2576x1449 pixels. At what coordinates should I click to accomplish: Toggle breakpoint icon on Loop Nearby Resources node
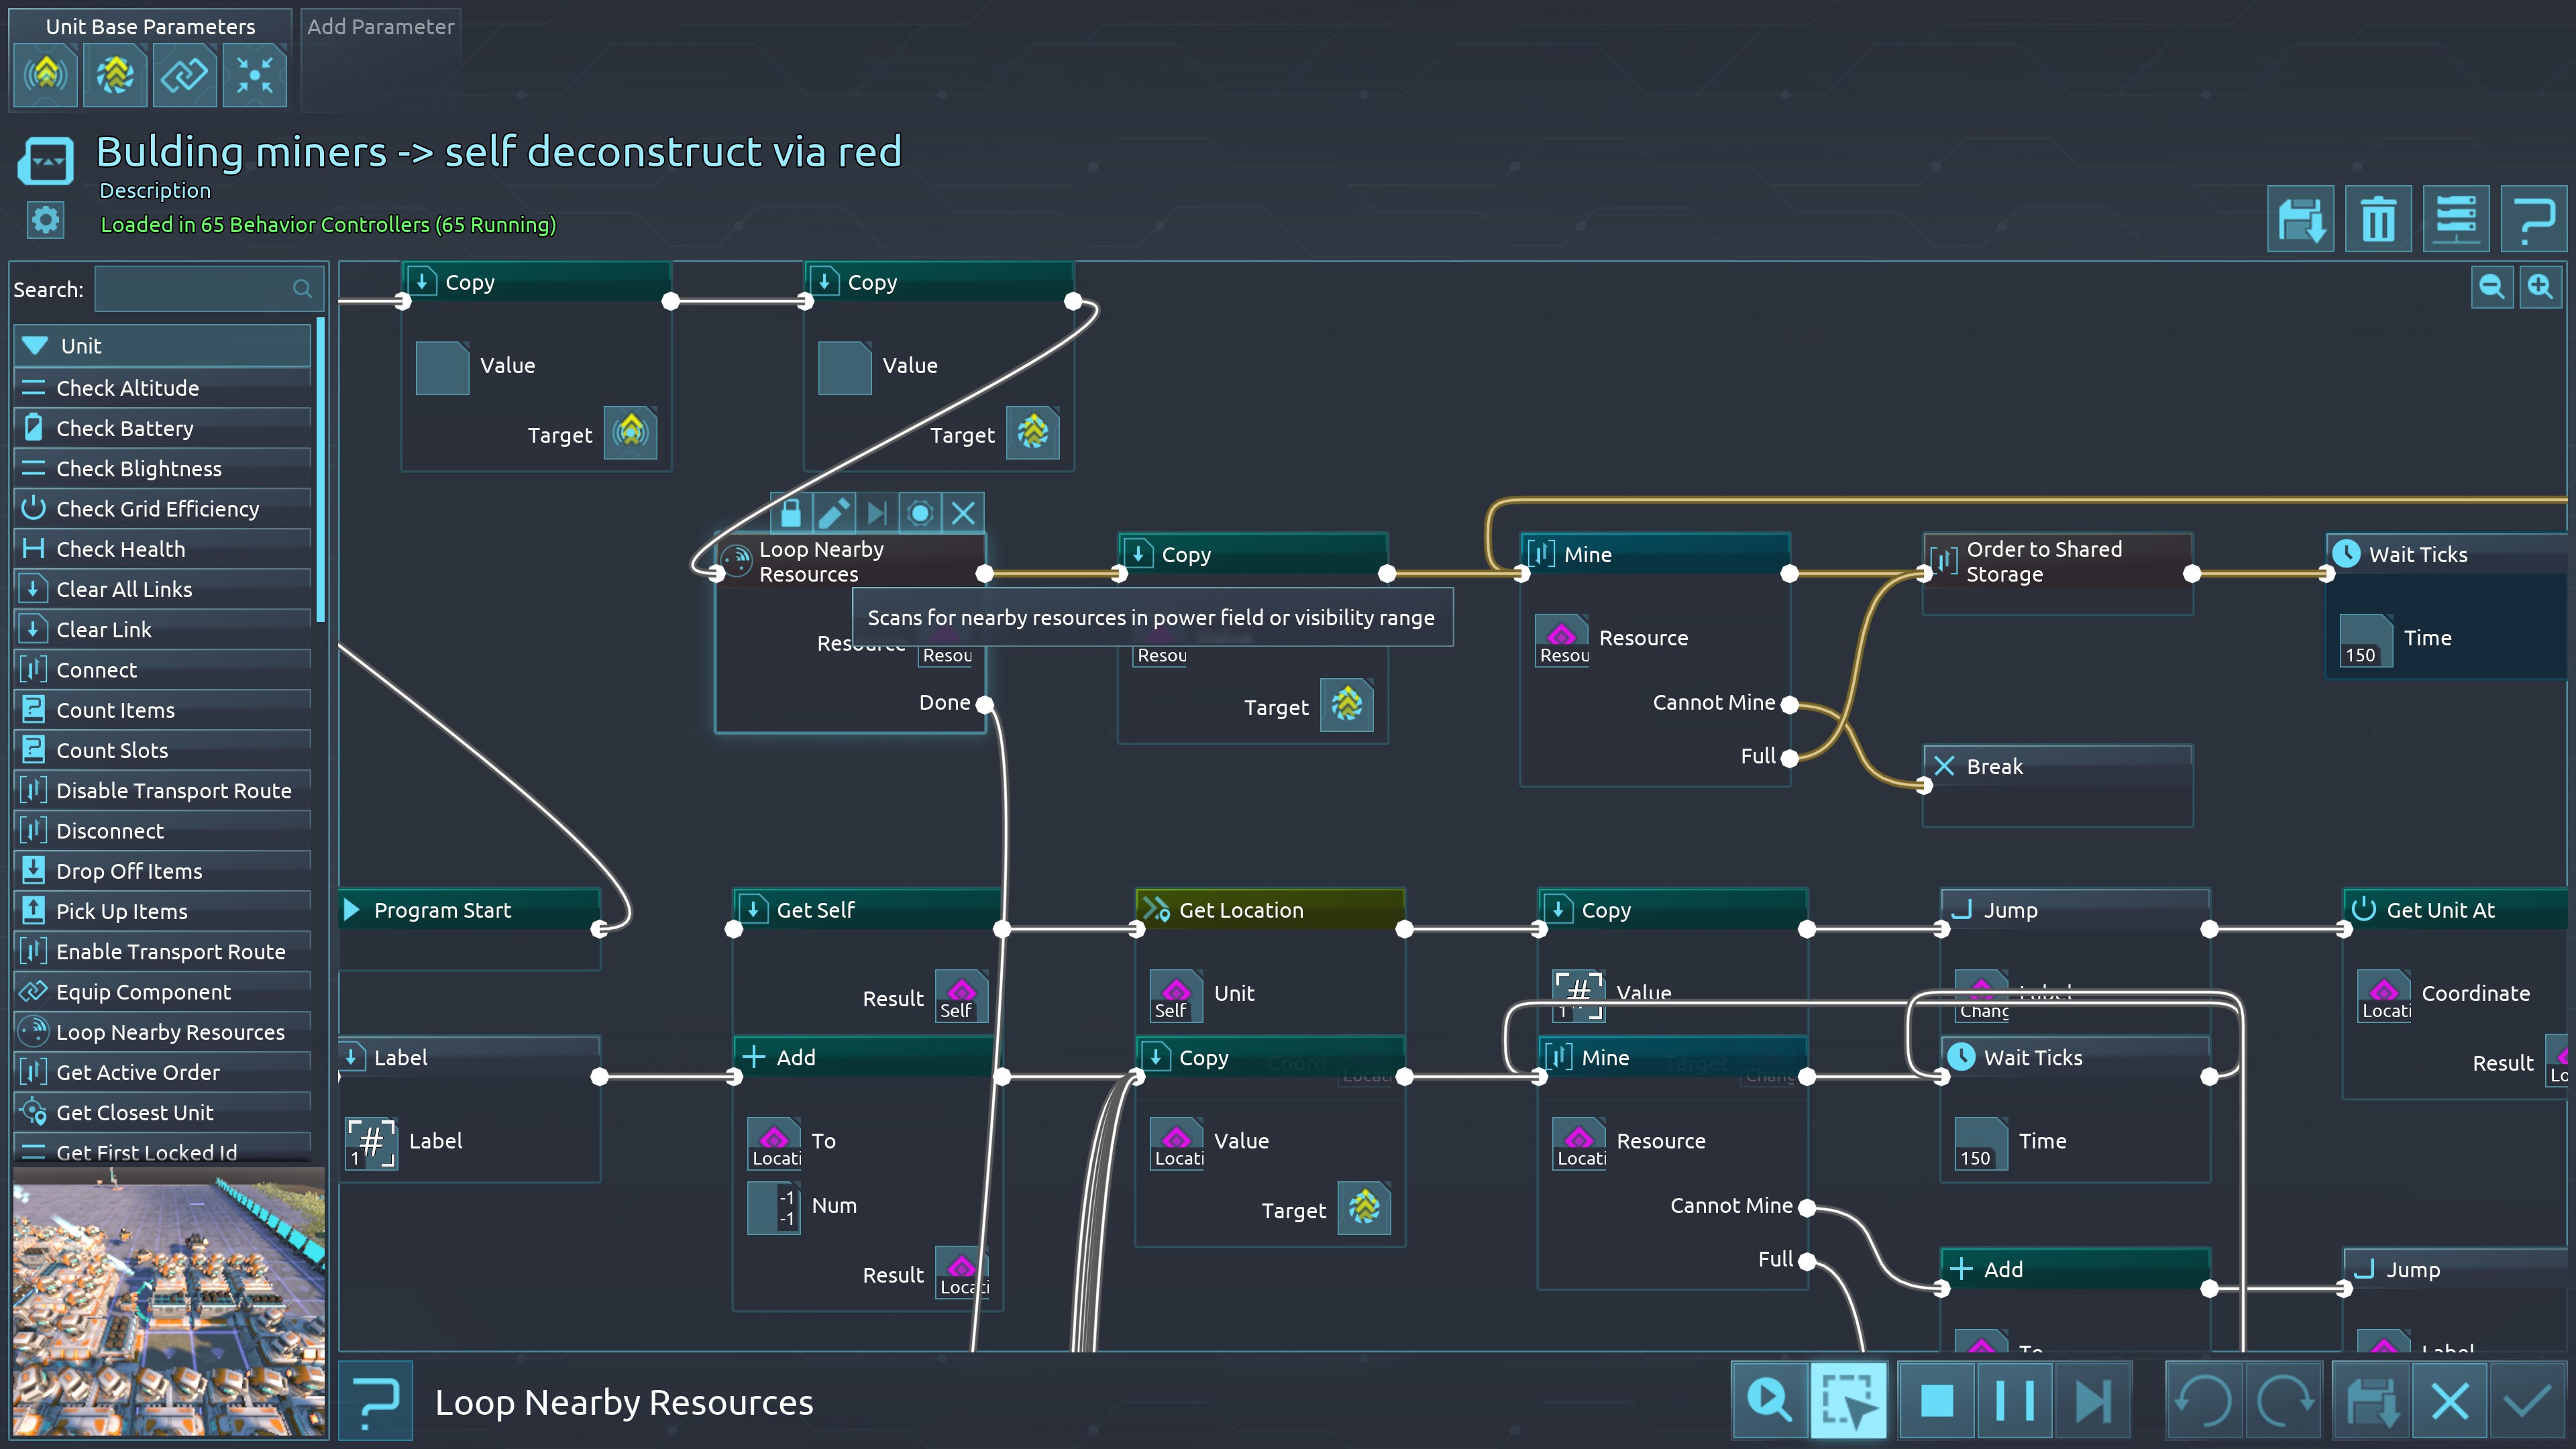click(920, 513)
